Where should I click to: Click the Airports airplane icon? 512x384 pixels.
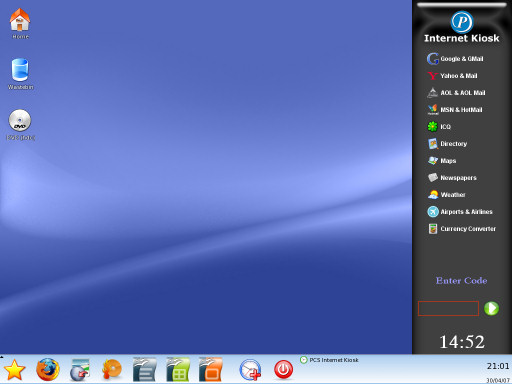[x=433, y=211]
